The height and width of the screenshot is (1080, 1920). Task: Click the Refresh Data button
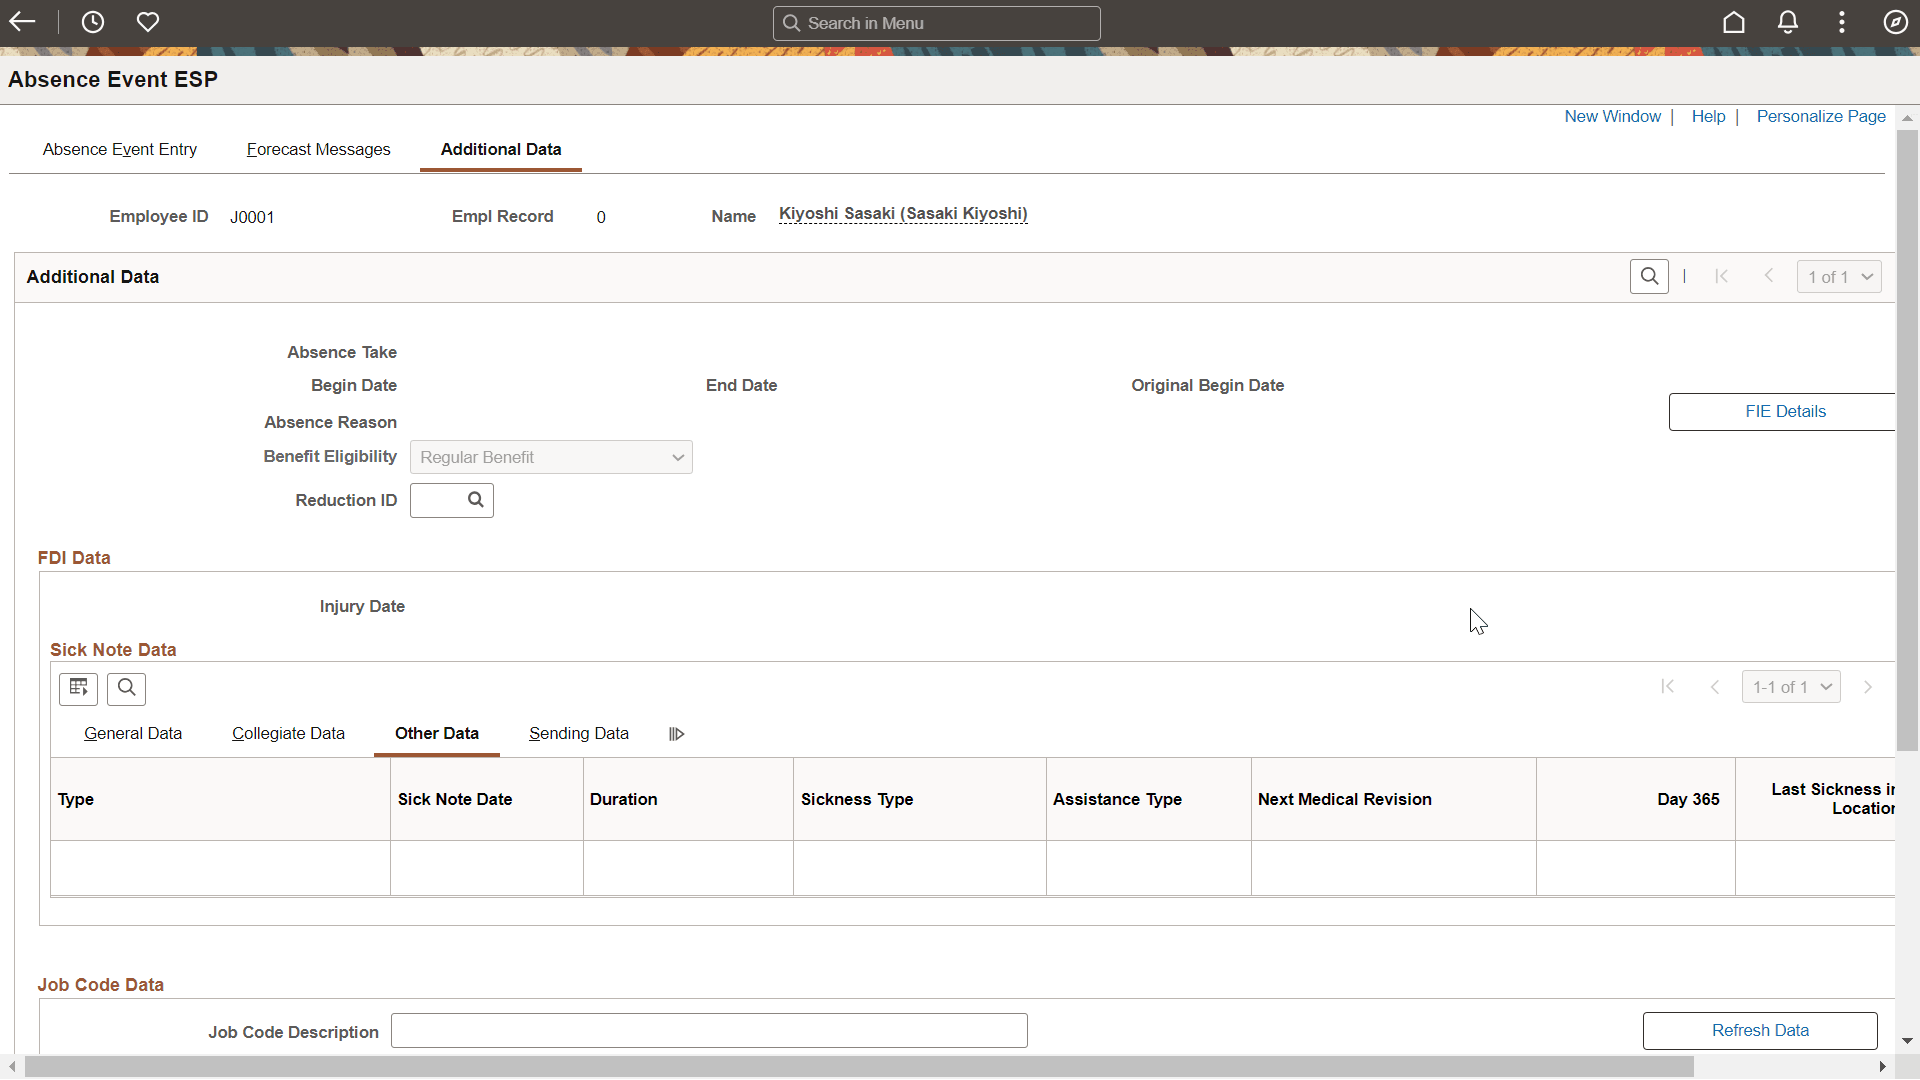[1760, 1030]
